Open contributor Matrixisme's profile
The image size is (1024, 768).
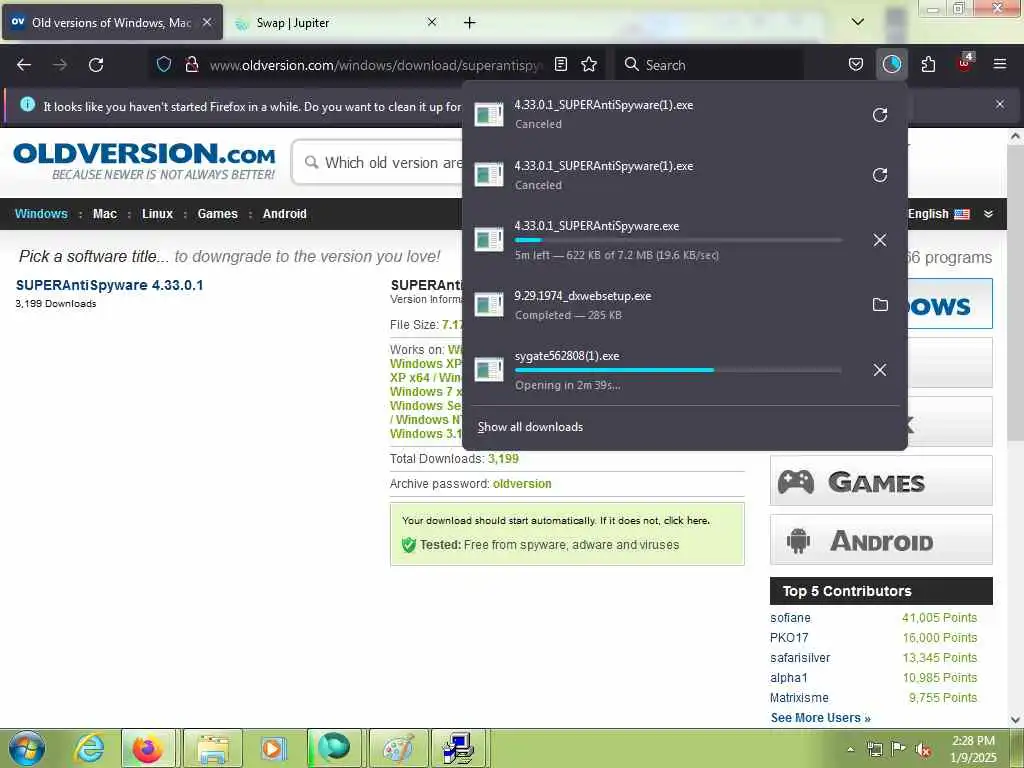coord(799,697)
